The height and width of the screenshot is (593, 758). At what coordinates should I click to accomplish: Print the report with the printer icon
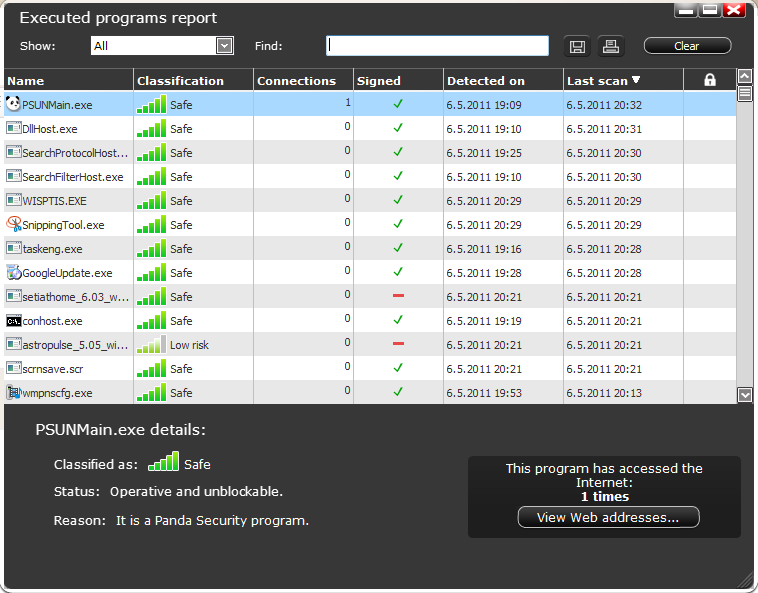(611, 46)
